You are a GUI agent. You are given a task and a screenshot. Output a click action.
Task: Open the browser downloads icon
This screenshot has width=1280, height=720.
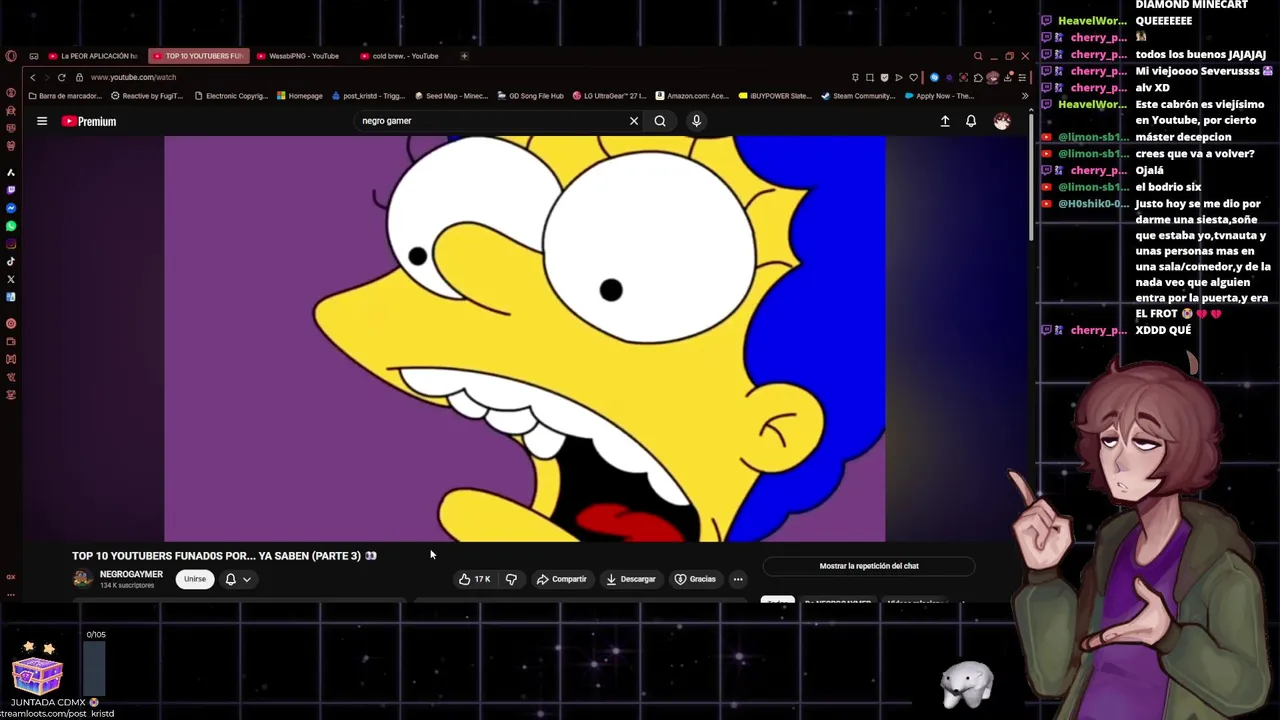(x=1007, y=77)
